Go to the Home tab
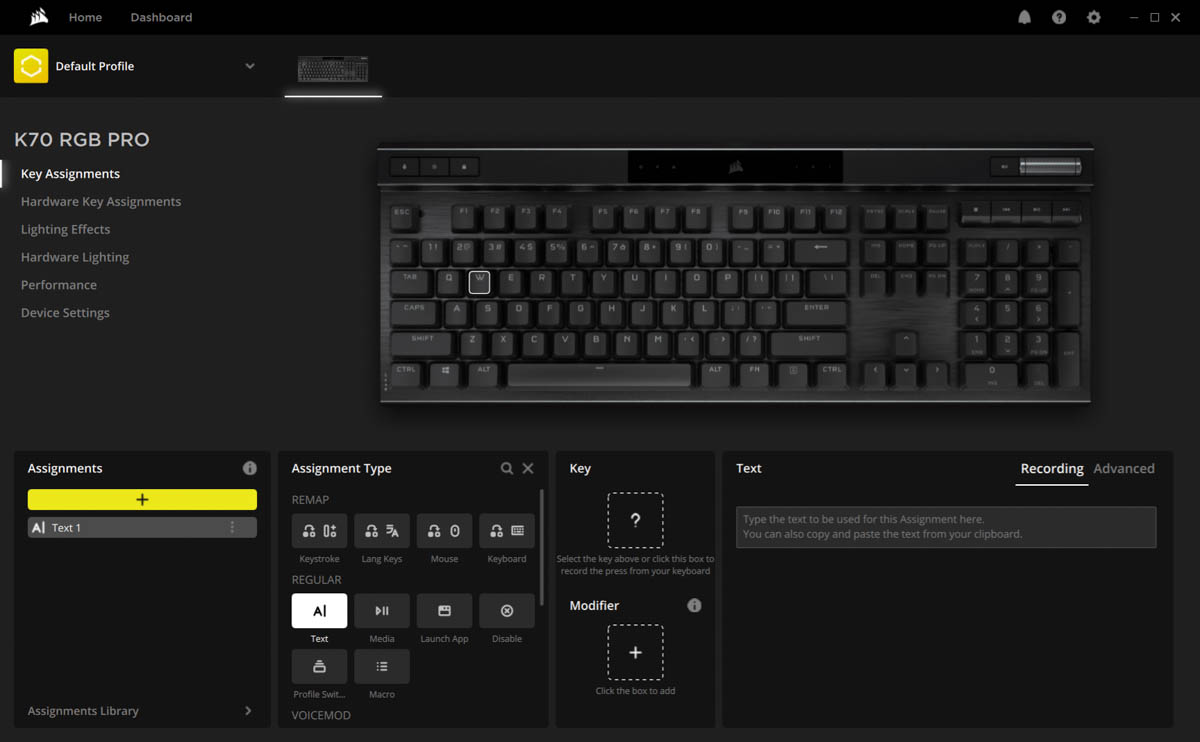Viewport: 1200px width, 742px height. point(85,17)
